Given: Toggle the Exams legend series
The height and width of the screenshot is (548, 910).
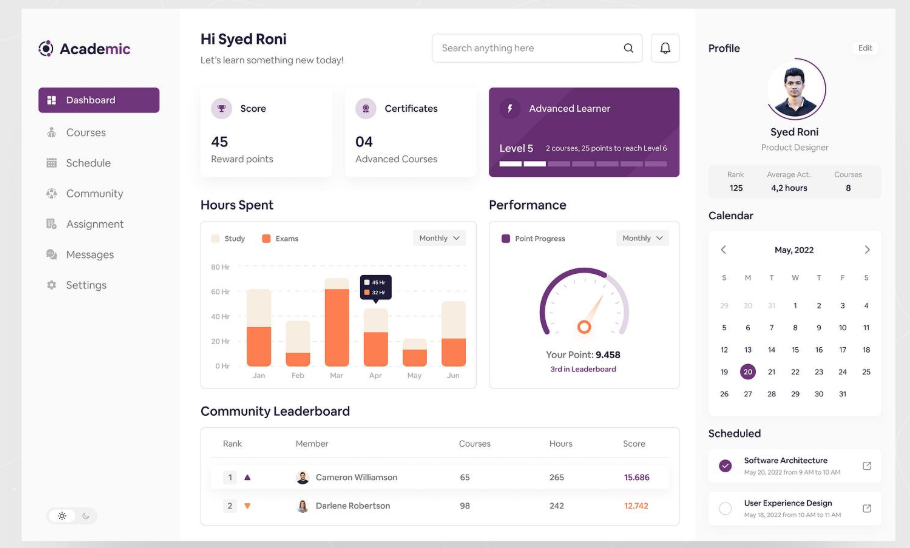Looking at the screenshot, I should click(280, 239).
